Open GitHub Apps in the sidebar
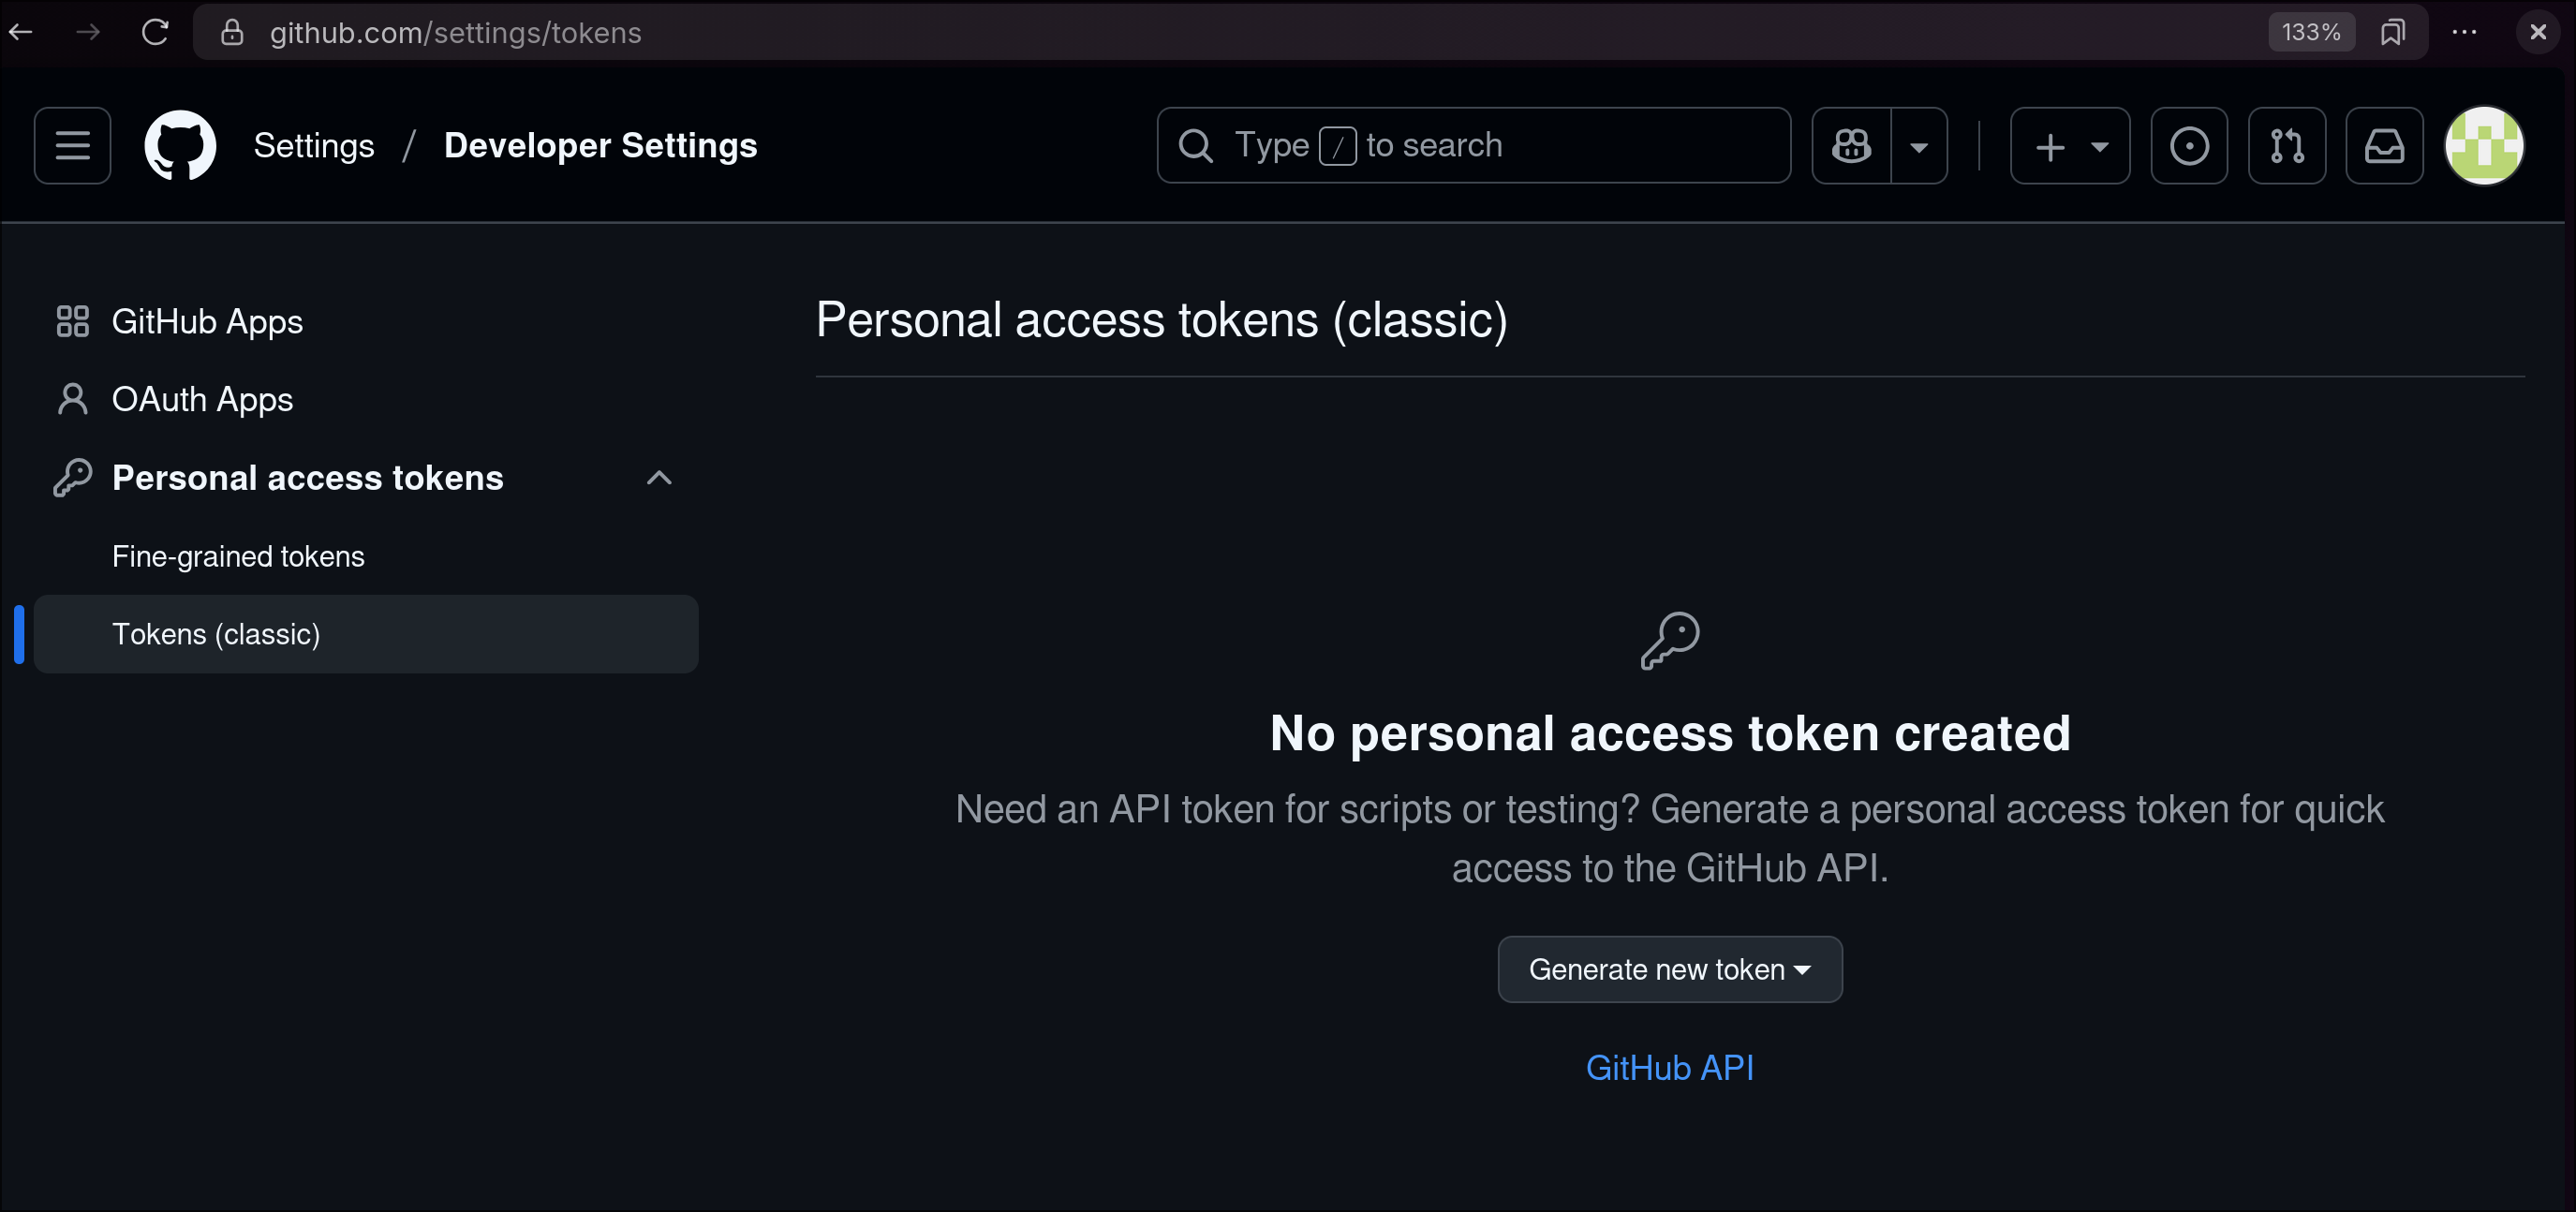2576x1212 pixels. point(206,322)
